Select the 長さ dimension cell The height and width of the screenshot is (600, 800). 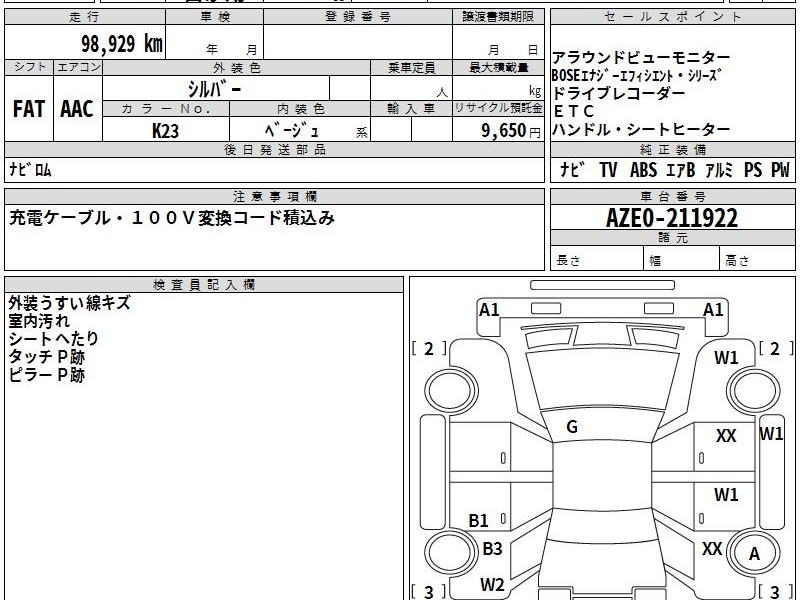click(597, 259)
